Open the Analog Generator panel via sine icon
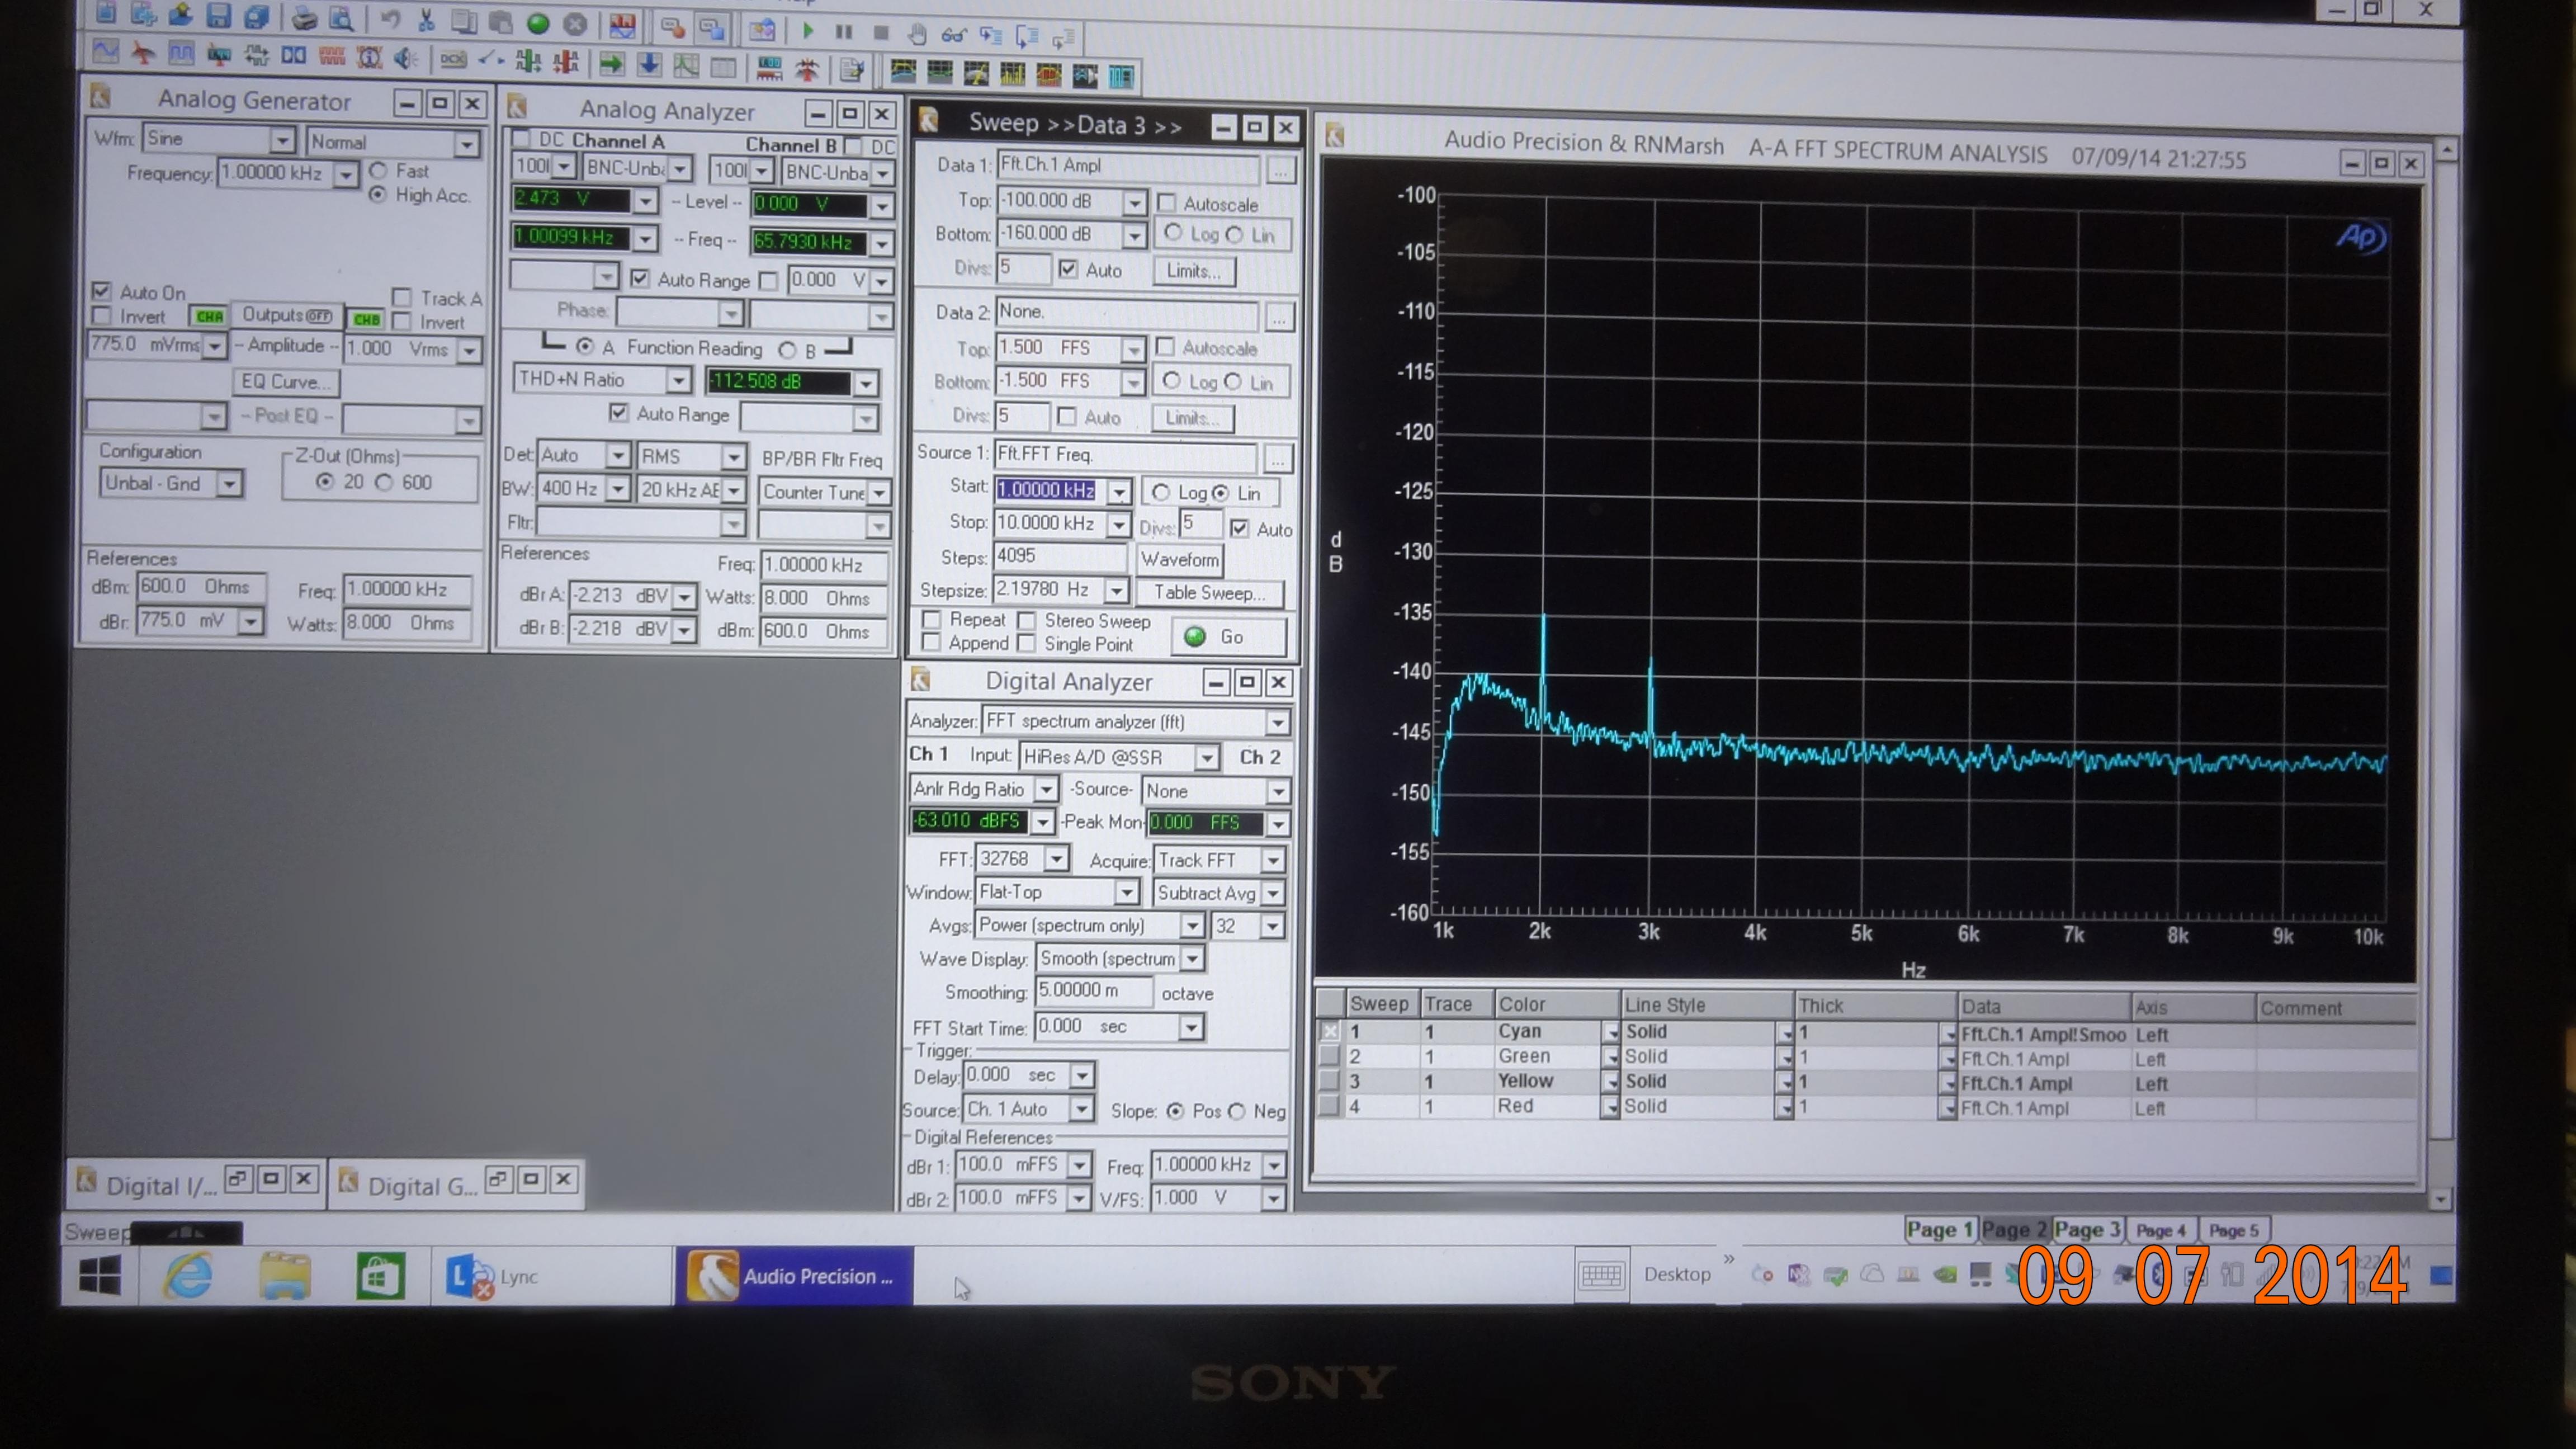This screenshot has width=2576, height=1449. 105,51
